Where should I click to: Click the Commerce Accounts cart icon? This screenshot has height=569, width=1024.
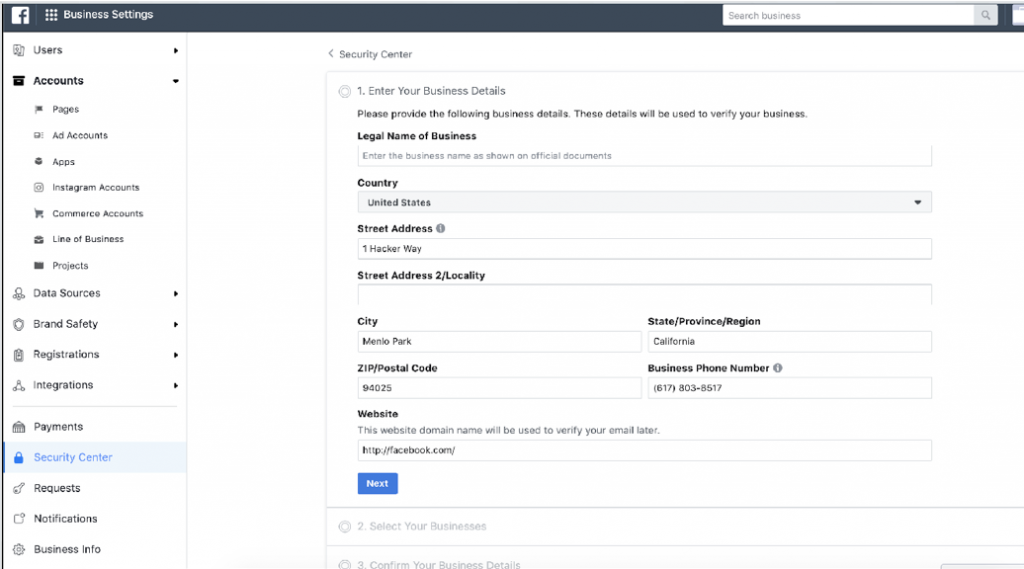[39, 214]
